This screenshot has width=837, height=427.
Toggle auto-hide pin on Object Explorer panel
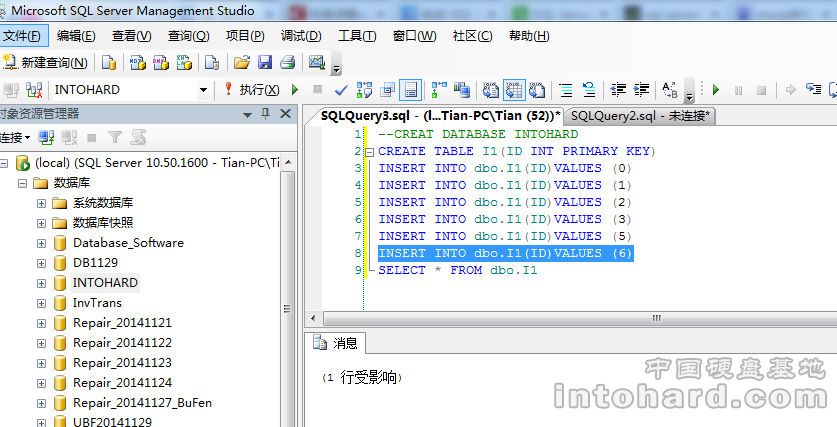point(264,114)
